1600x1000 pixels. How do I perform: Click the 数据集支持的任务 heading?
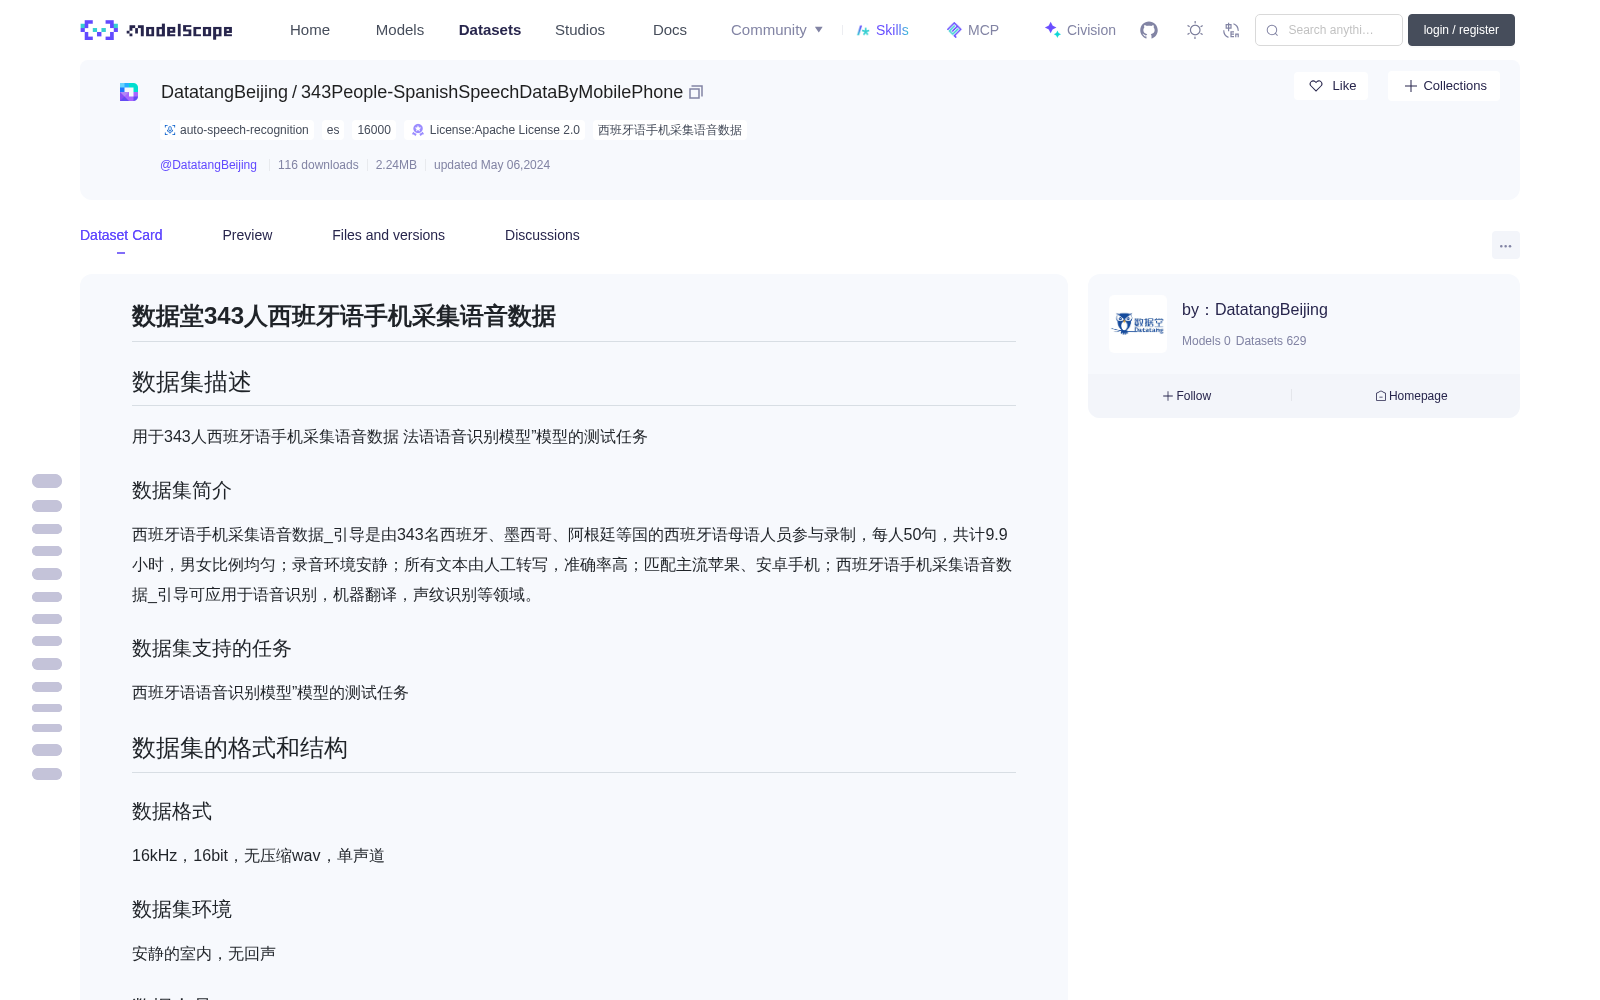211,648
